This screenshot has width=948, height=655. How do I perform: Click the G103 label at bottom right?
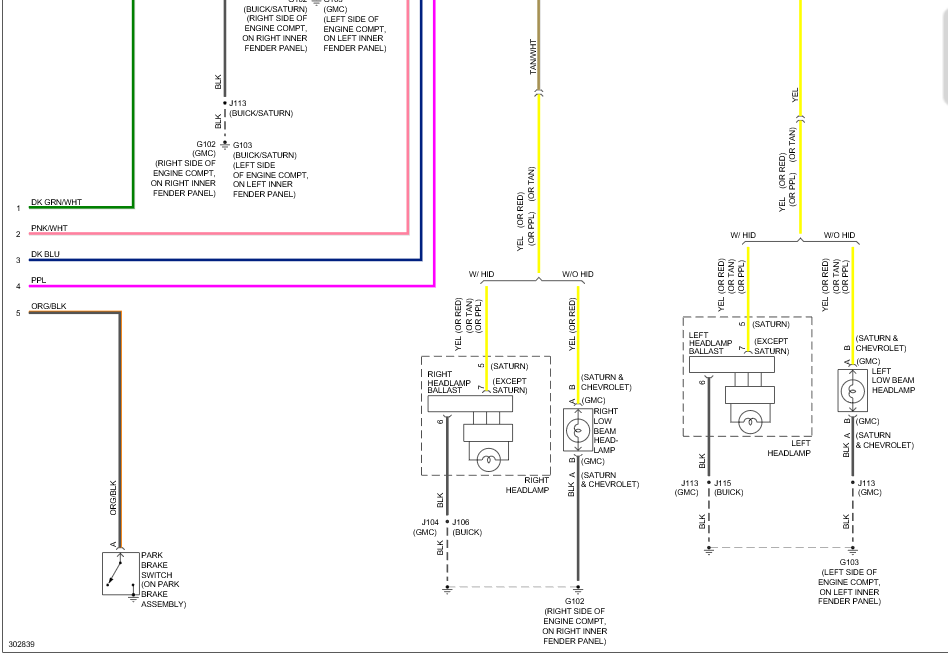(849, 562)
